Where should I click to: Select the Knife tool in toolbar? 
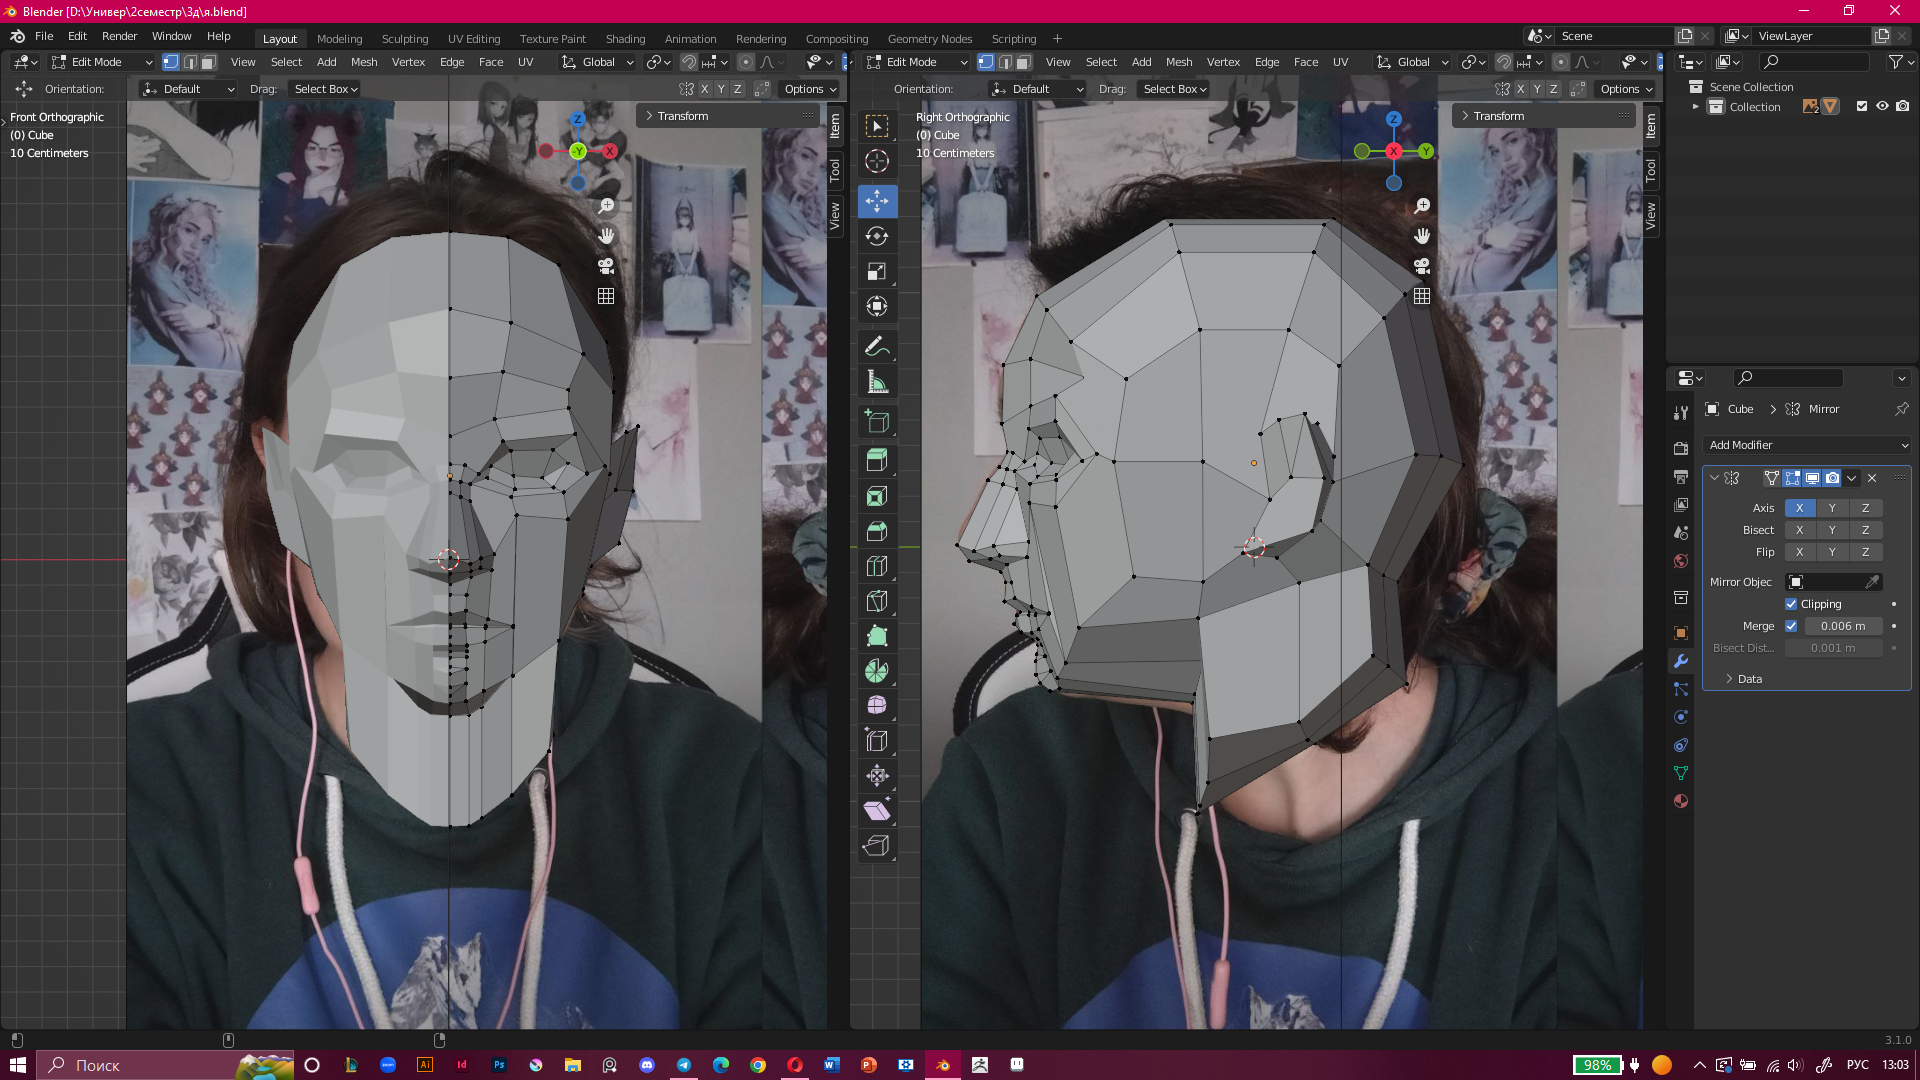pos(877,601)
